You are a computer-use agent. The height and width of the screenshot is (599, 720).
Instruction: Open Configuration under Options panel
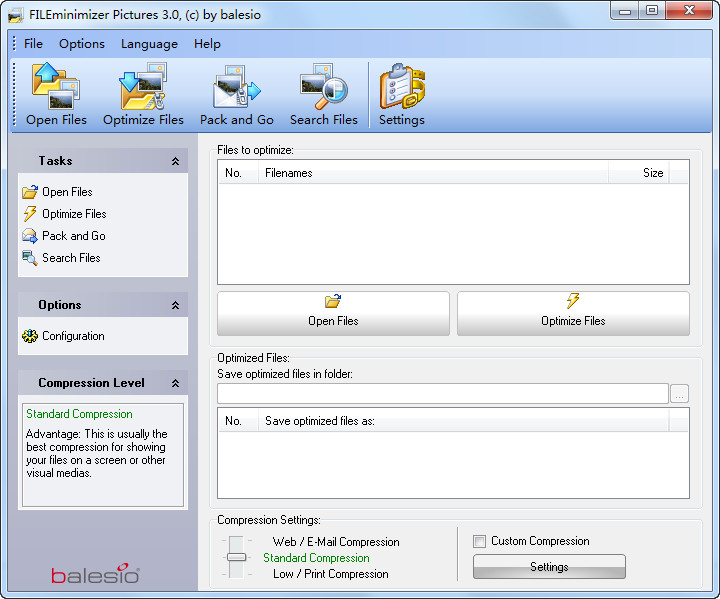(x=73, y=336)
